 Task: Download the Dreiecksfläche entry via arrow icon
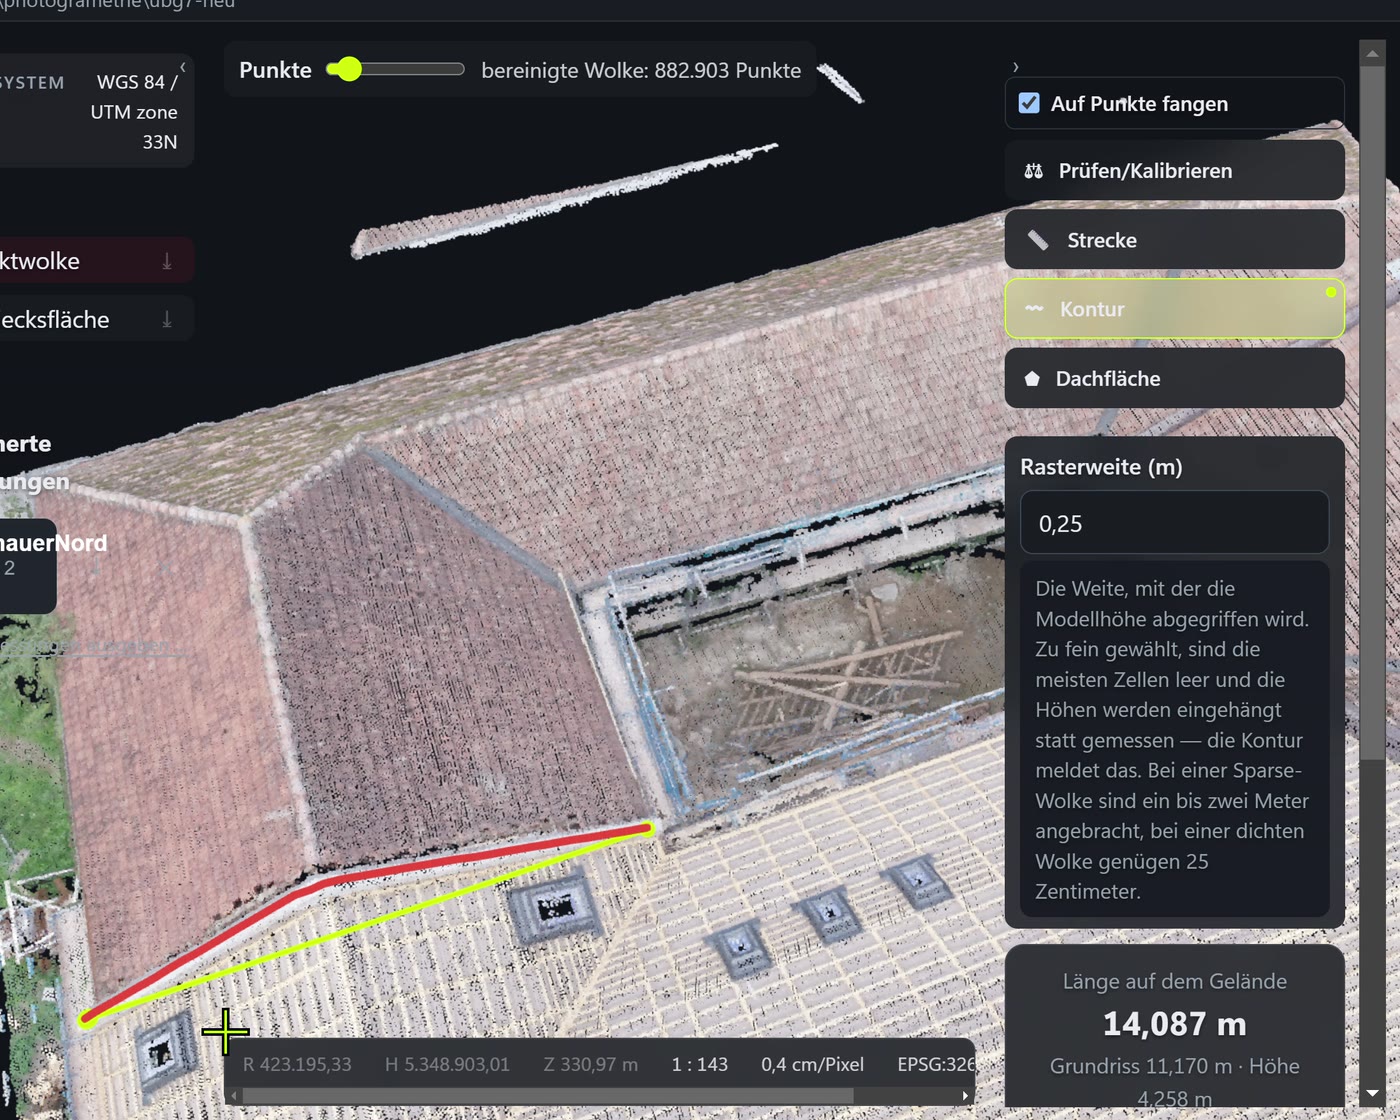coord(167,320)
